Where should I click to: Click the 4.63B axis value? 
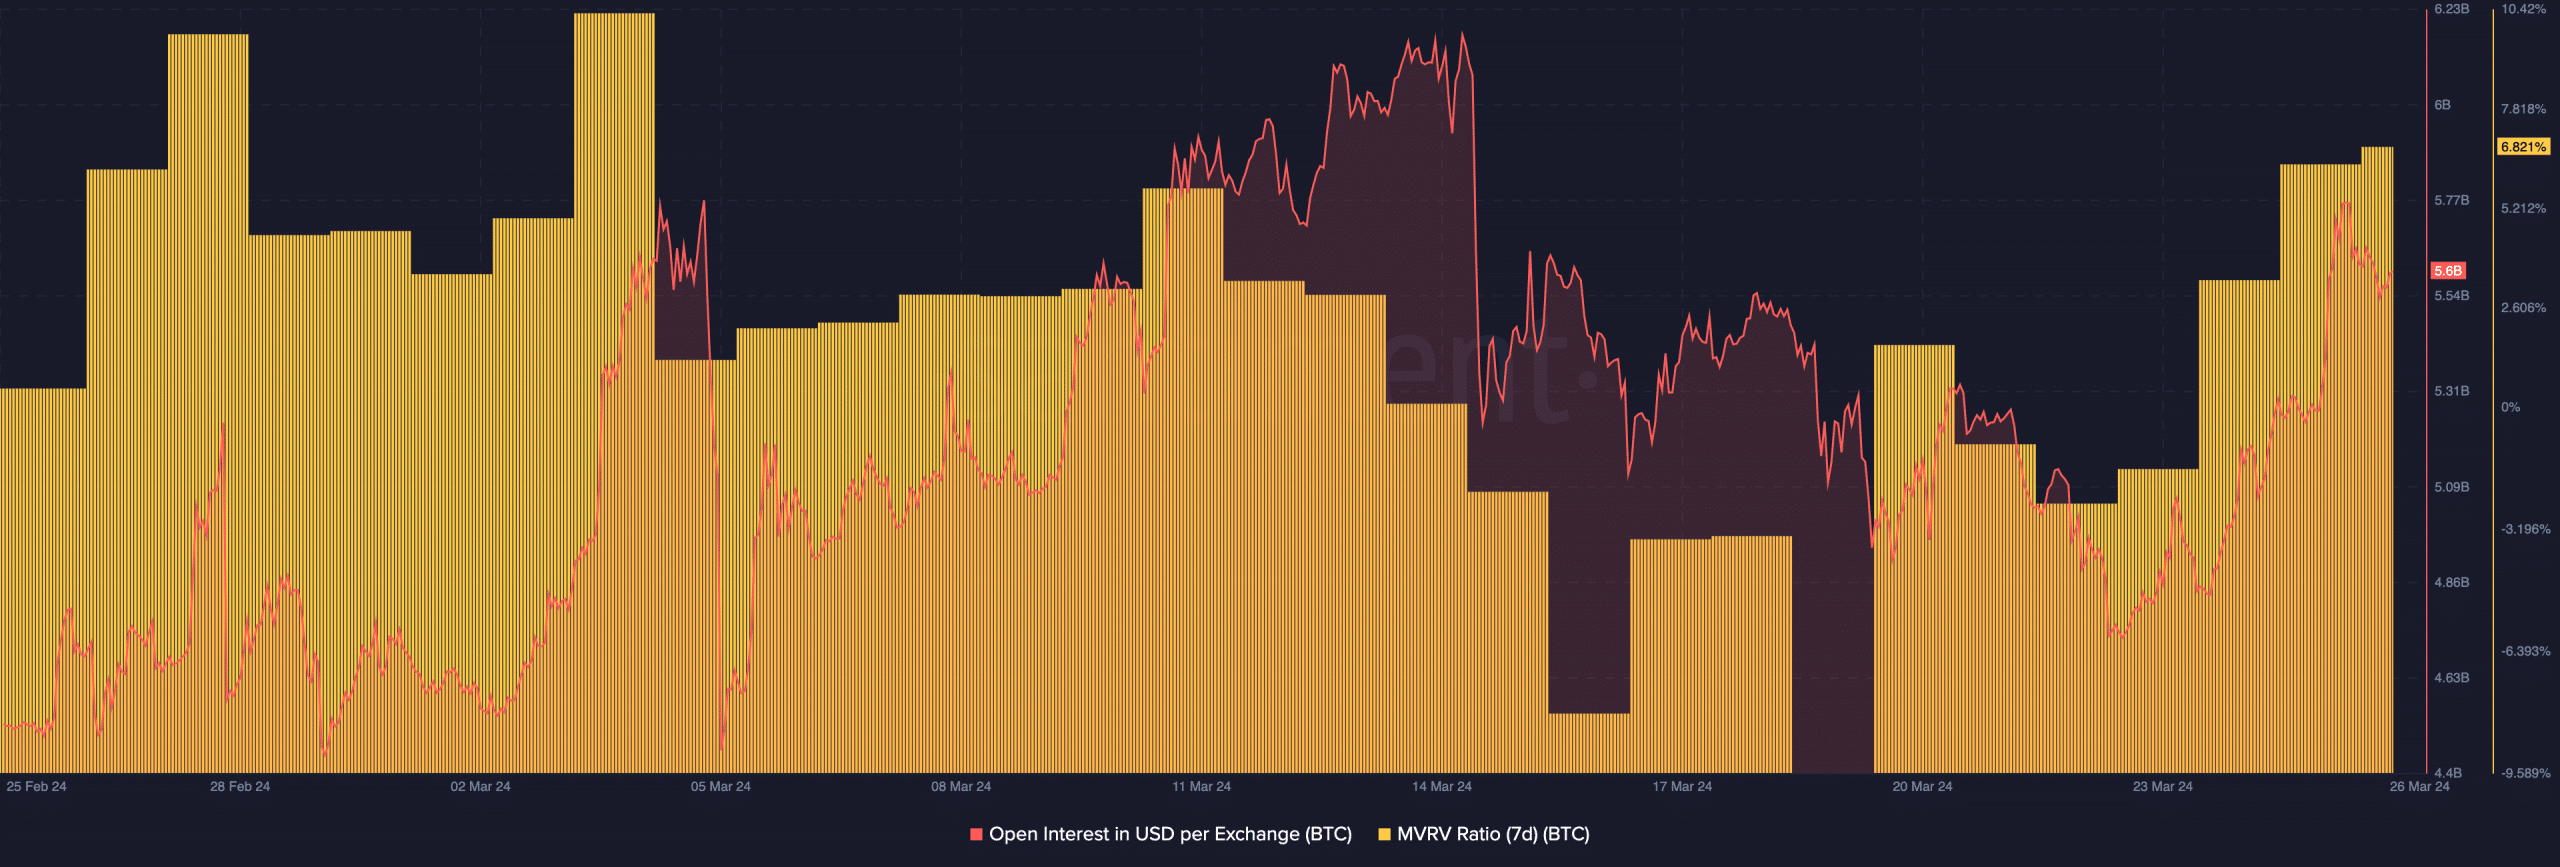[2451, 678]
